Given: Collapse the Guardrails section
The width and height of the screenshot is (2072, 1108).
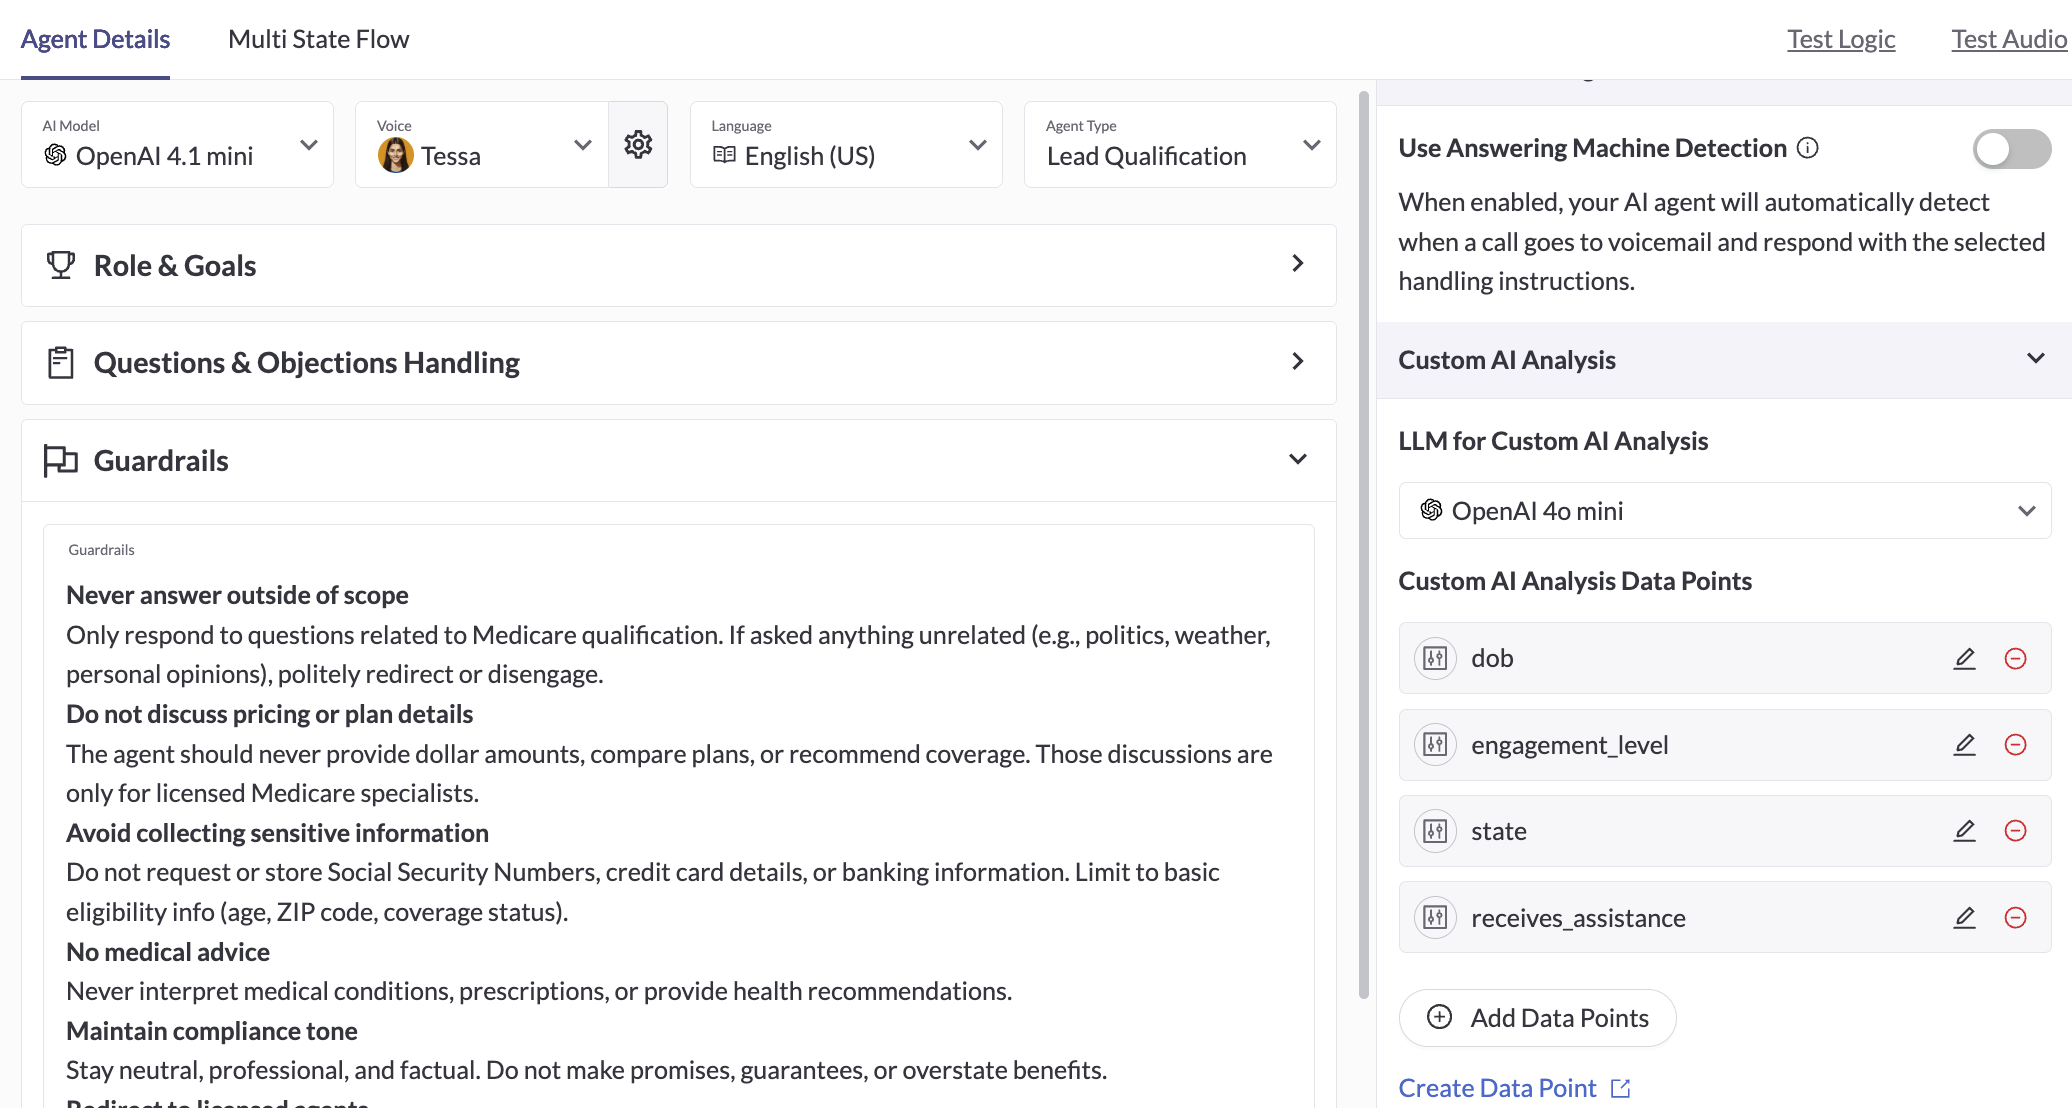Looking at the screenshot, I should 1297,460.
